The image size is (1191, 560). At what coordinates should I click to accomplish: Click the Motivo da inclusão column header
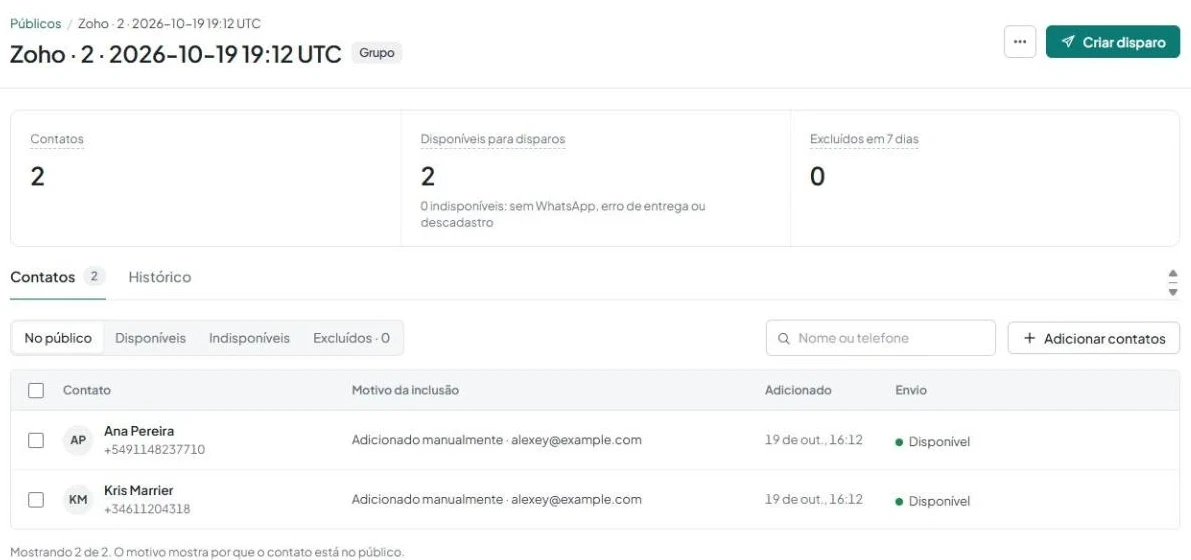click(405, 390)
